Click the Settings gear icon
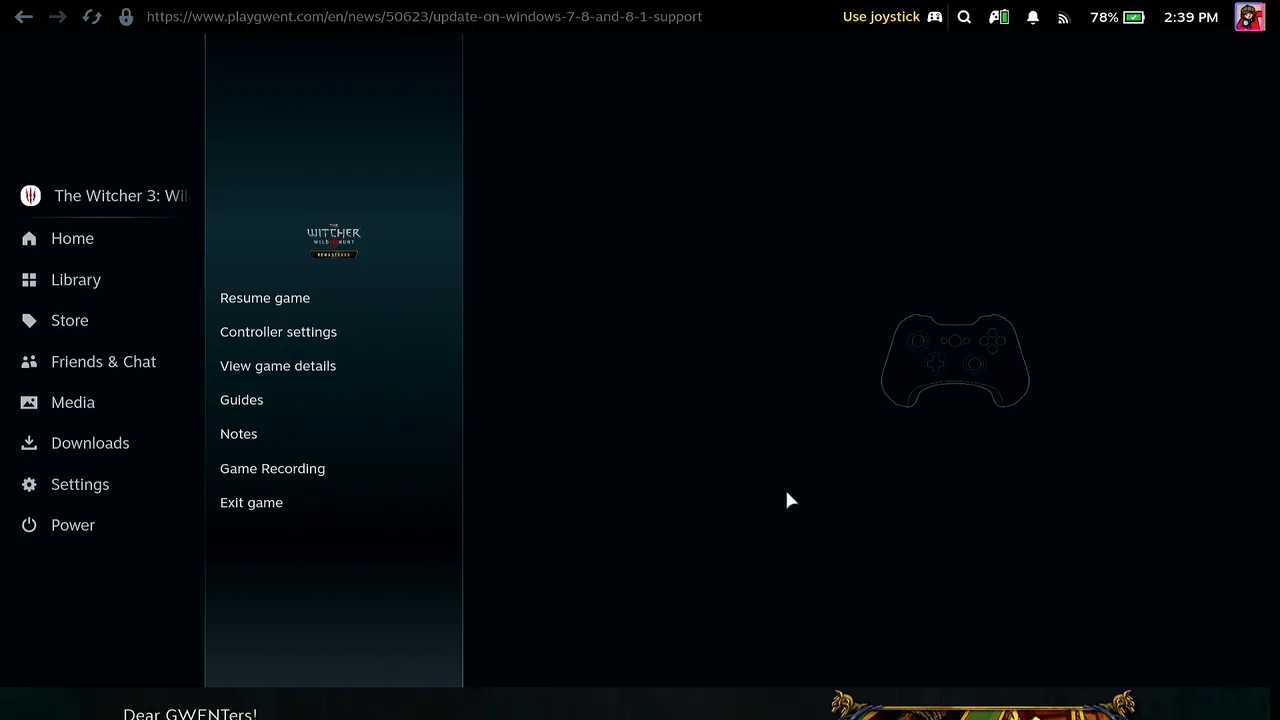Screen dimensions: 1280x720 [29, 485]
